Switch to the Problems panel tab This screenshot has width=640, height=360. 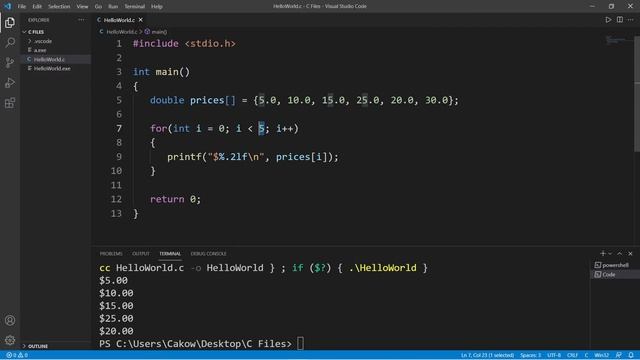111,254
